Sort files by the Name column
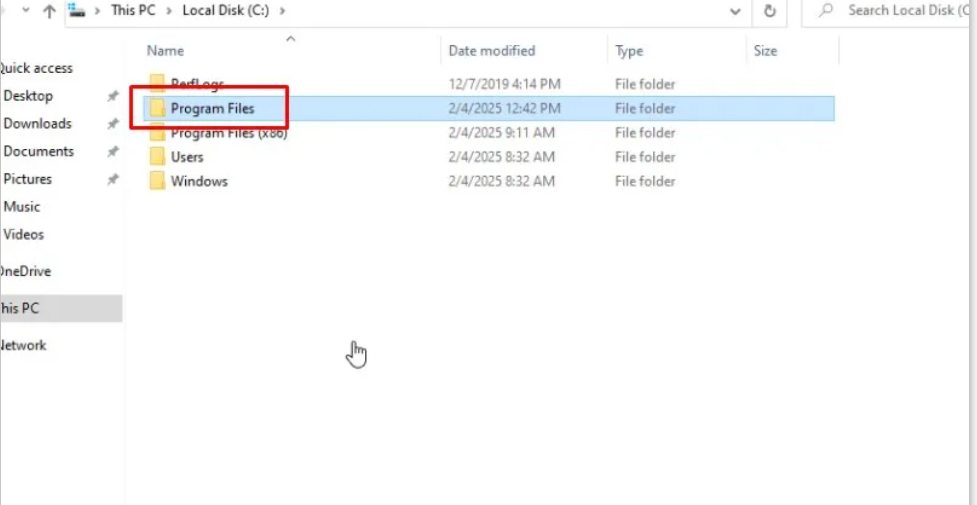The image size is (977, 505). coord(166,51)
